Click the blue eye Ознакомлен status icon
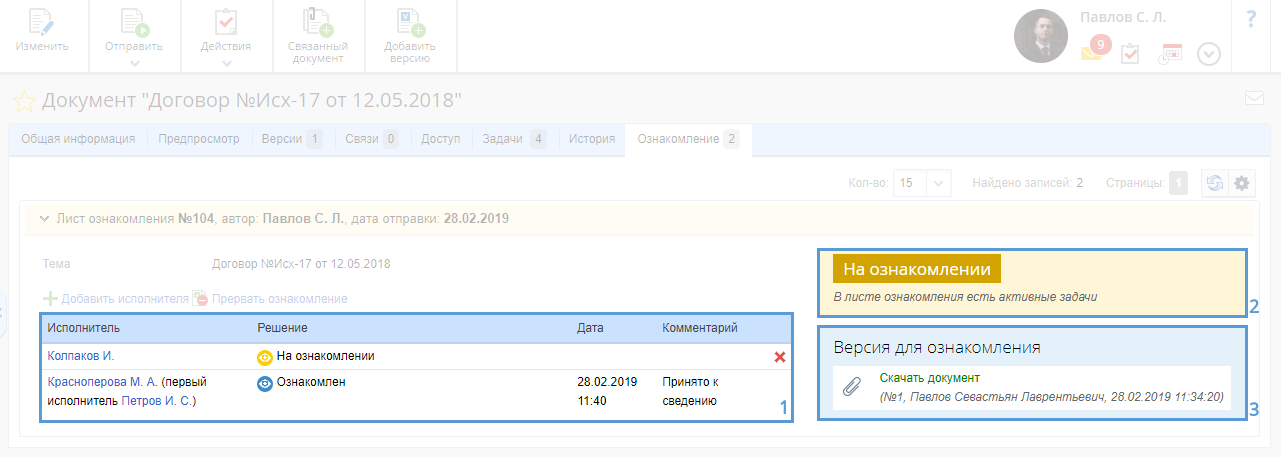 coord(265,382)
